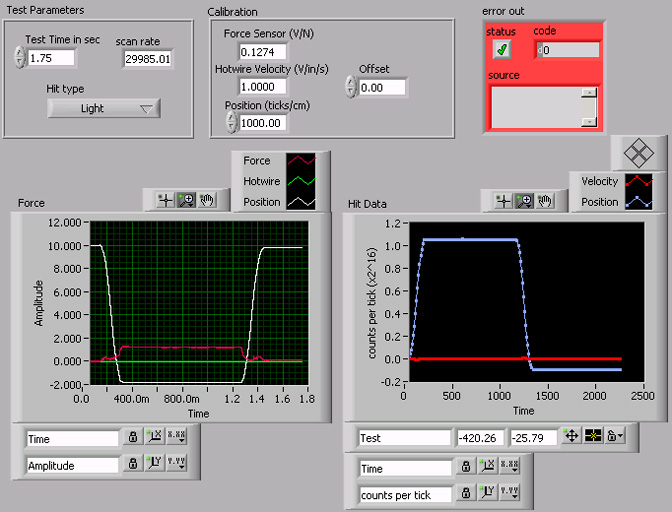This screenshot has height=512, width=672.
Task: Open the Force graph Amplitude axis format menu
Action: [176, 463]
